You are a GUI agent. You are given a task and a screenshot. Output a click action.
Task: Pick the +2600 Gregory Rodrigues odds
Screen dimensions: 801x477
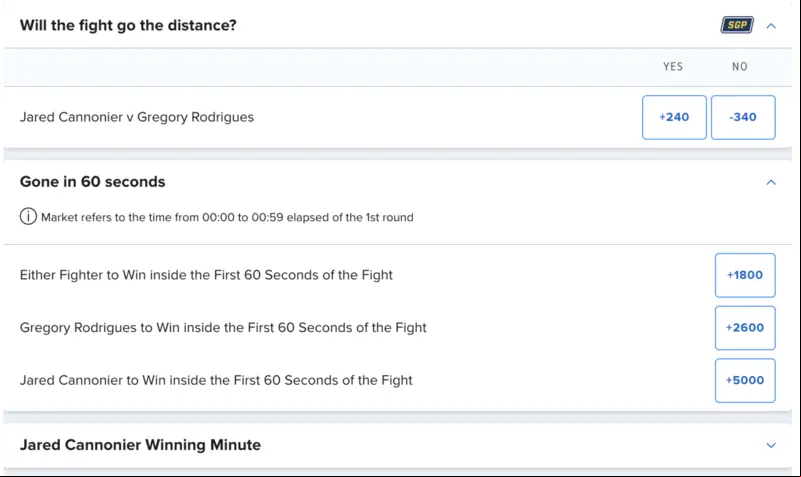pos(745,328)
